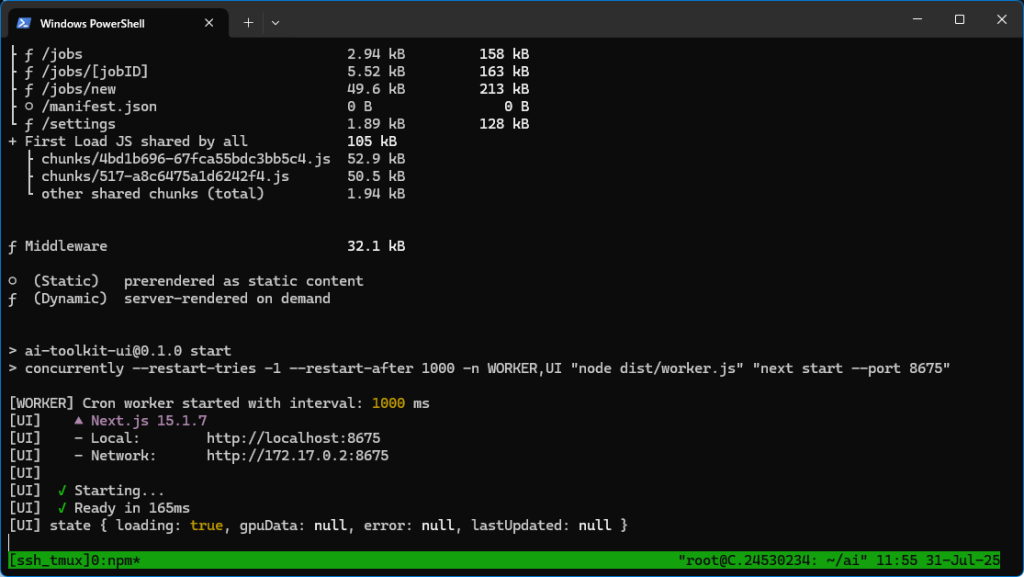
Task: Click the 'prerendered as static content' text
Action: pos(244,281)
